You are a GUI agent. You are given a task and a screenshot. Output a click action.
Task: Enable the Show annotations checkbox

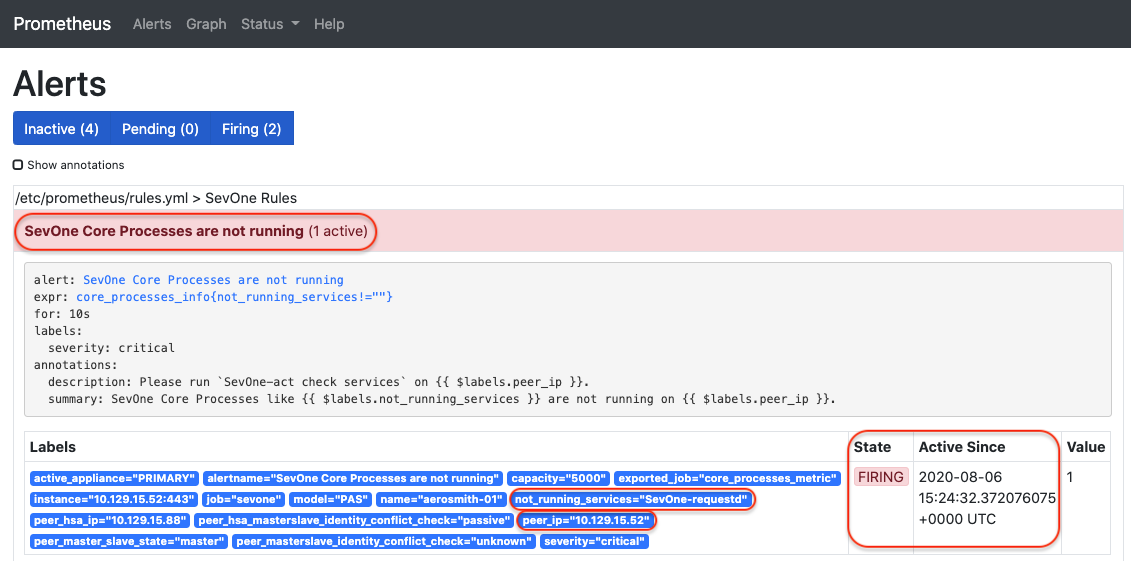(18, 165)
